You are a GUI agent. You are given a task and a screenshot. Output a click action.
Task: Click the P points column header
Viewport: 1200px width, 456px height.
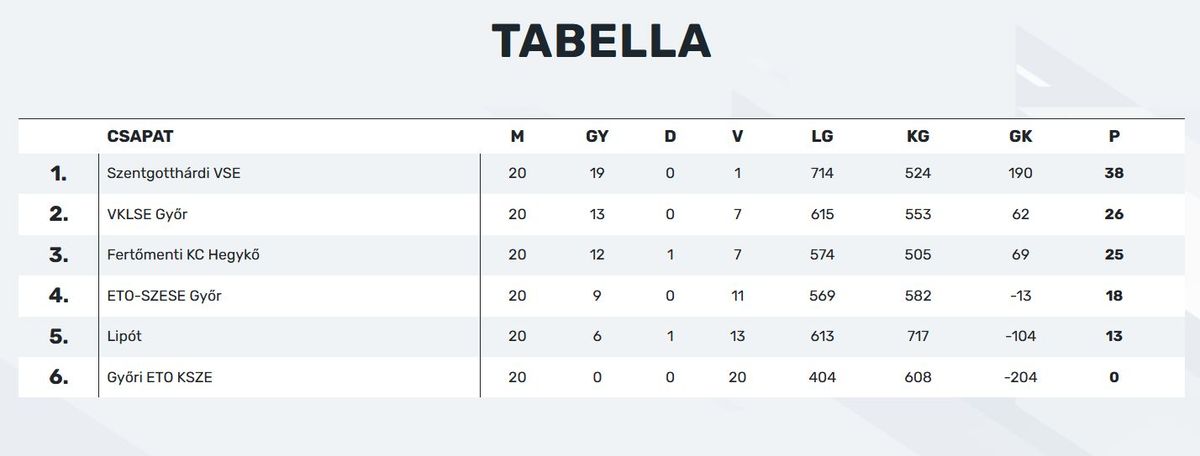click(1114, 137)
